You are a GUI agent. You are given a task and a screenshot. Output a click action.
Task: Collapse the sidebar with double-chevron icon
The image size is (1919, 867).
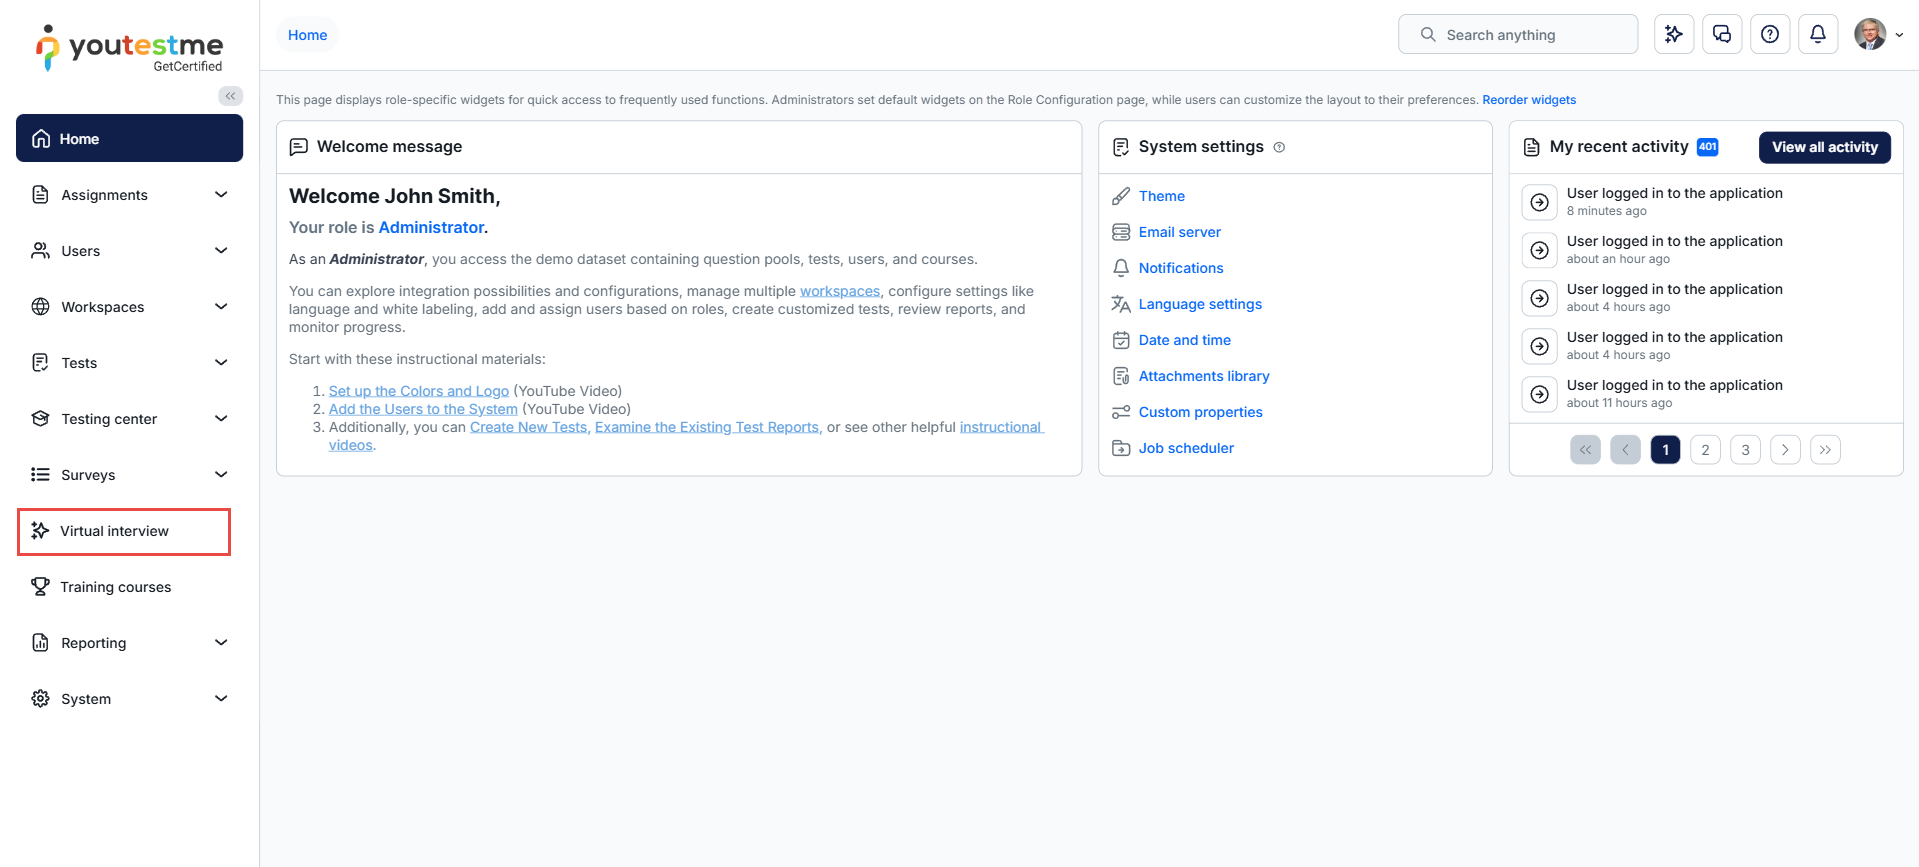(230, 96)
